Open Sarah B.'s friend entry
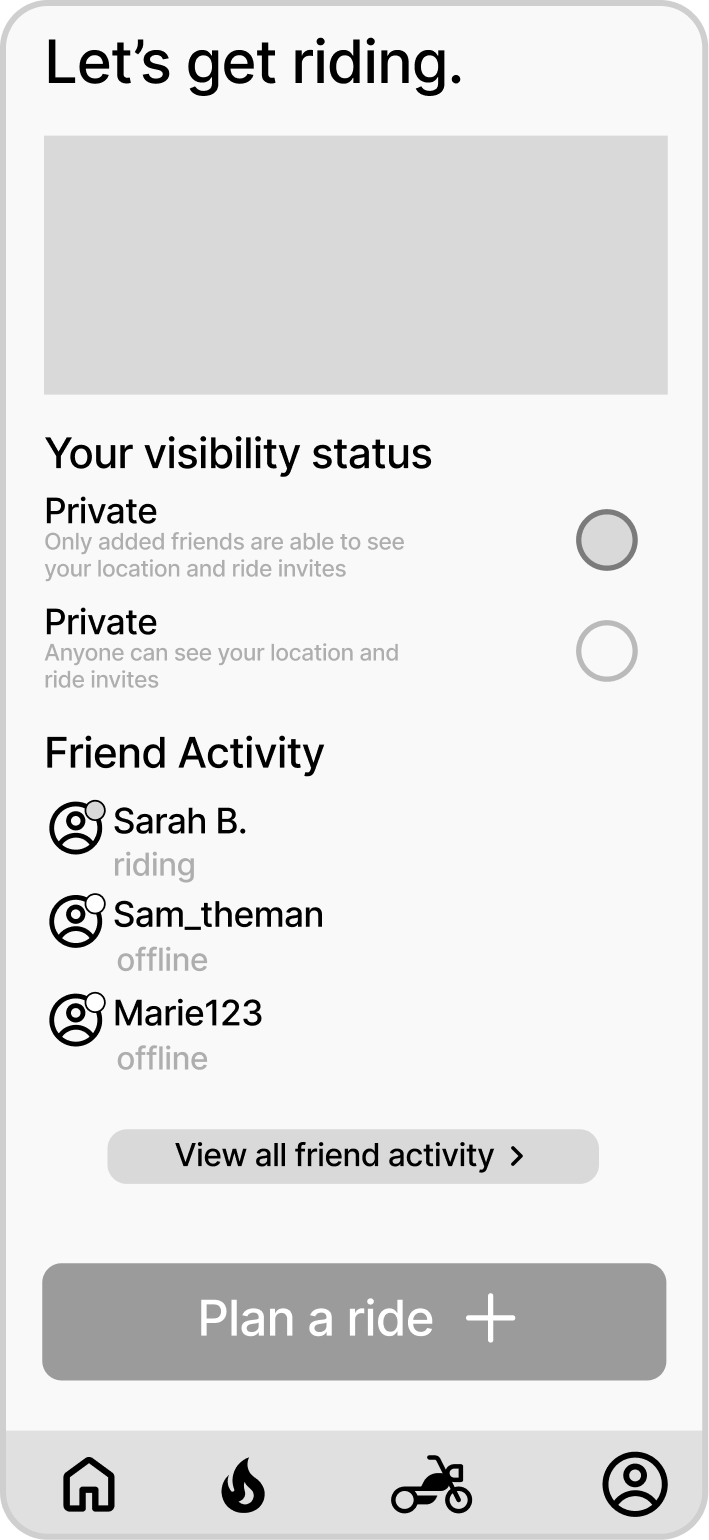The width and height of the screenshot is (709, 1540). pyautogui.click(x=180, y=822)
